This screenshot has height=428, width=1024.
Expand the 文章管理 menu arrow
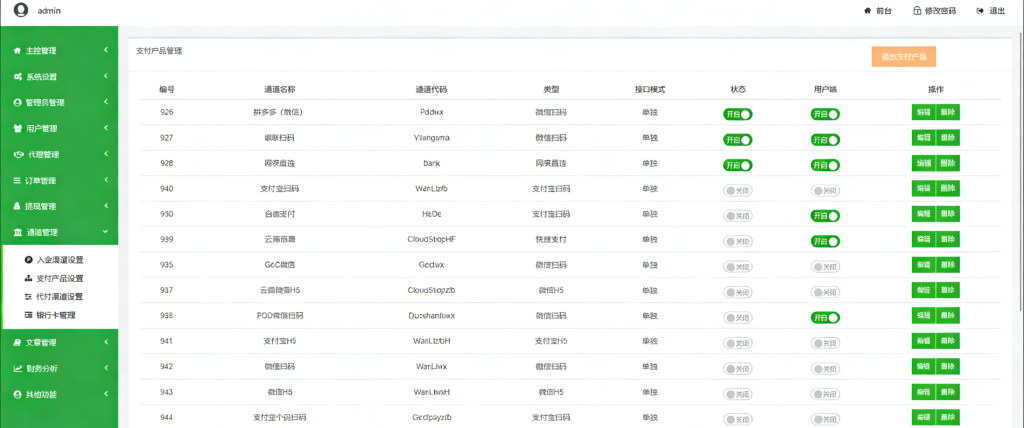[105, 342]
